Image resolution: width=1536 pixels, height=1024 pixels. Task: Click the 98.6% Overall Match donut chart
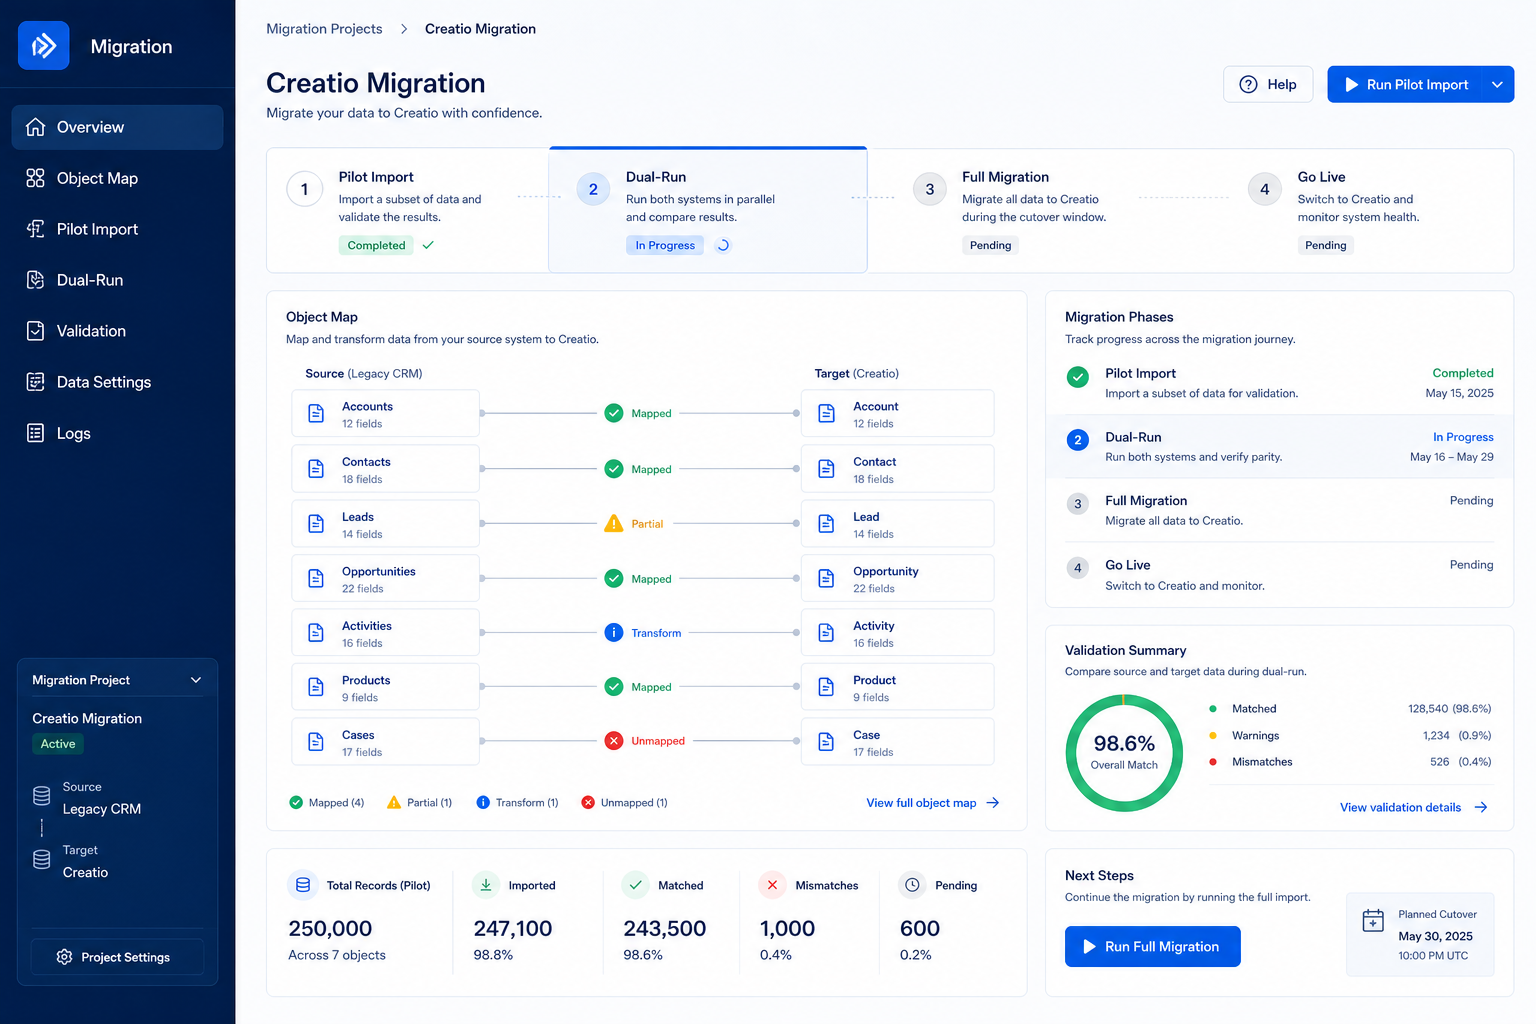tap(1124, 752)
